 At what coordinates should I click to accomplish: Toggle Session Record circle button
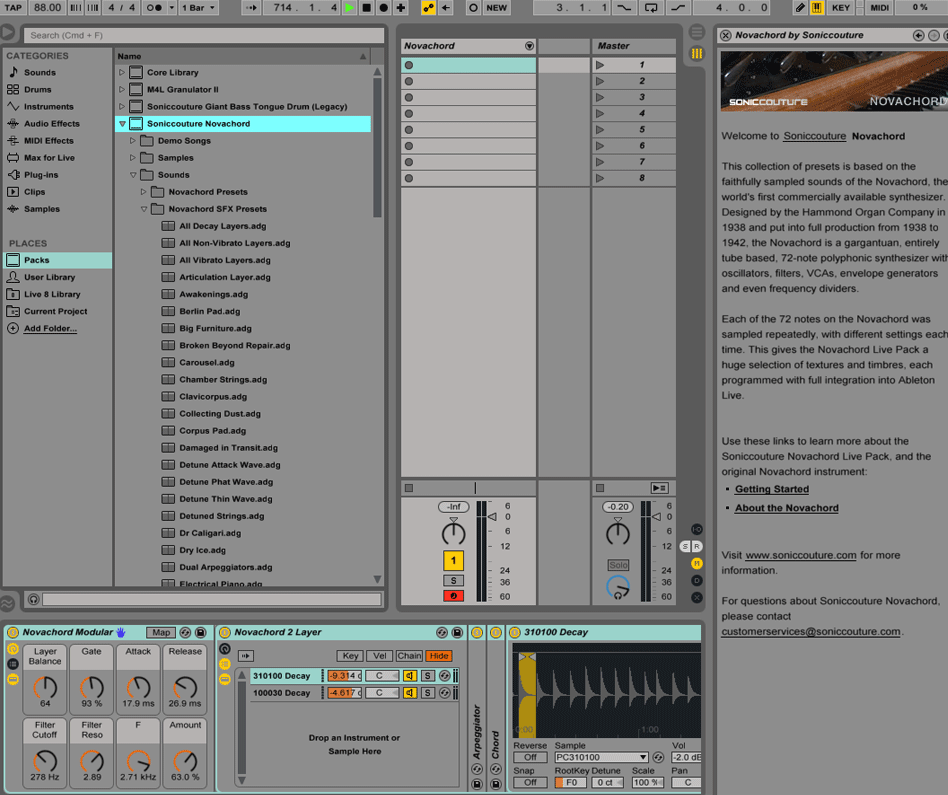point(473,8)
